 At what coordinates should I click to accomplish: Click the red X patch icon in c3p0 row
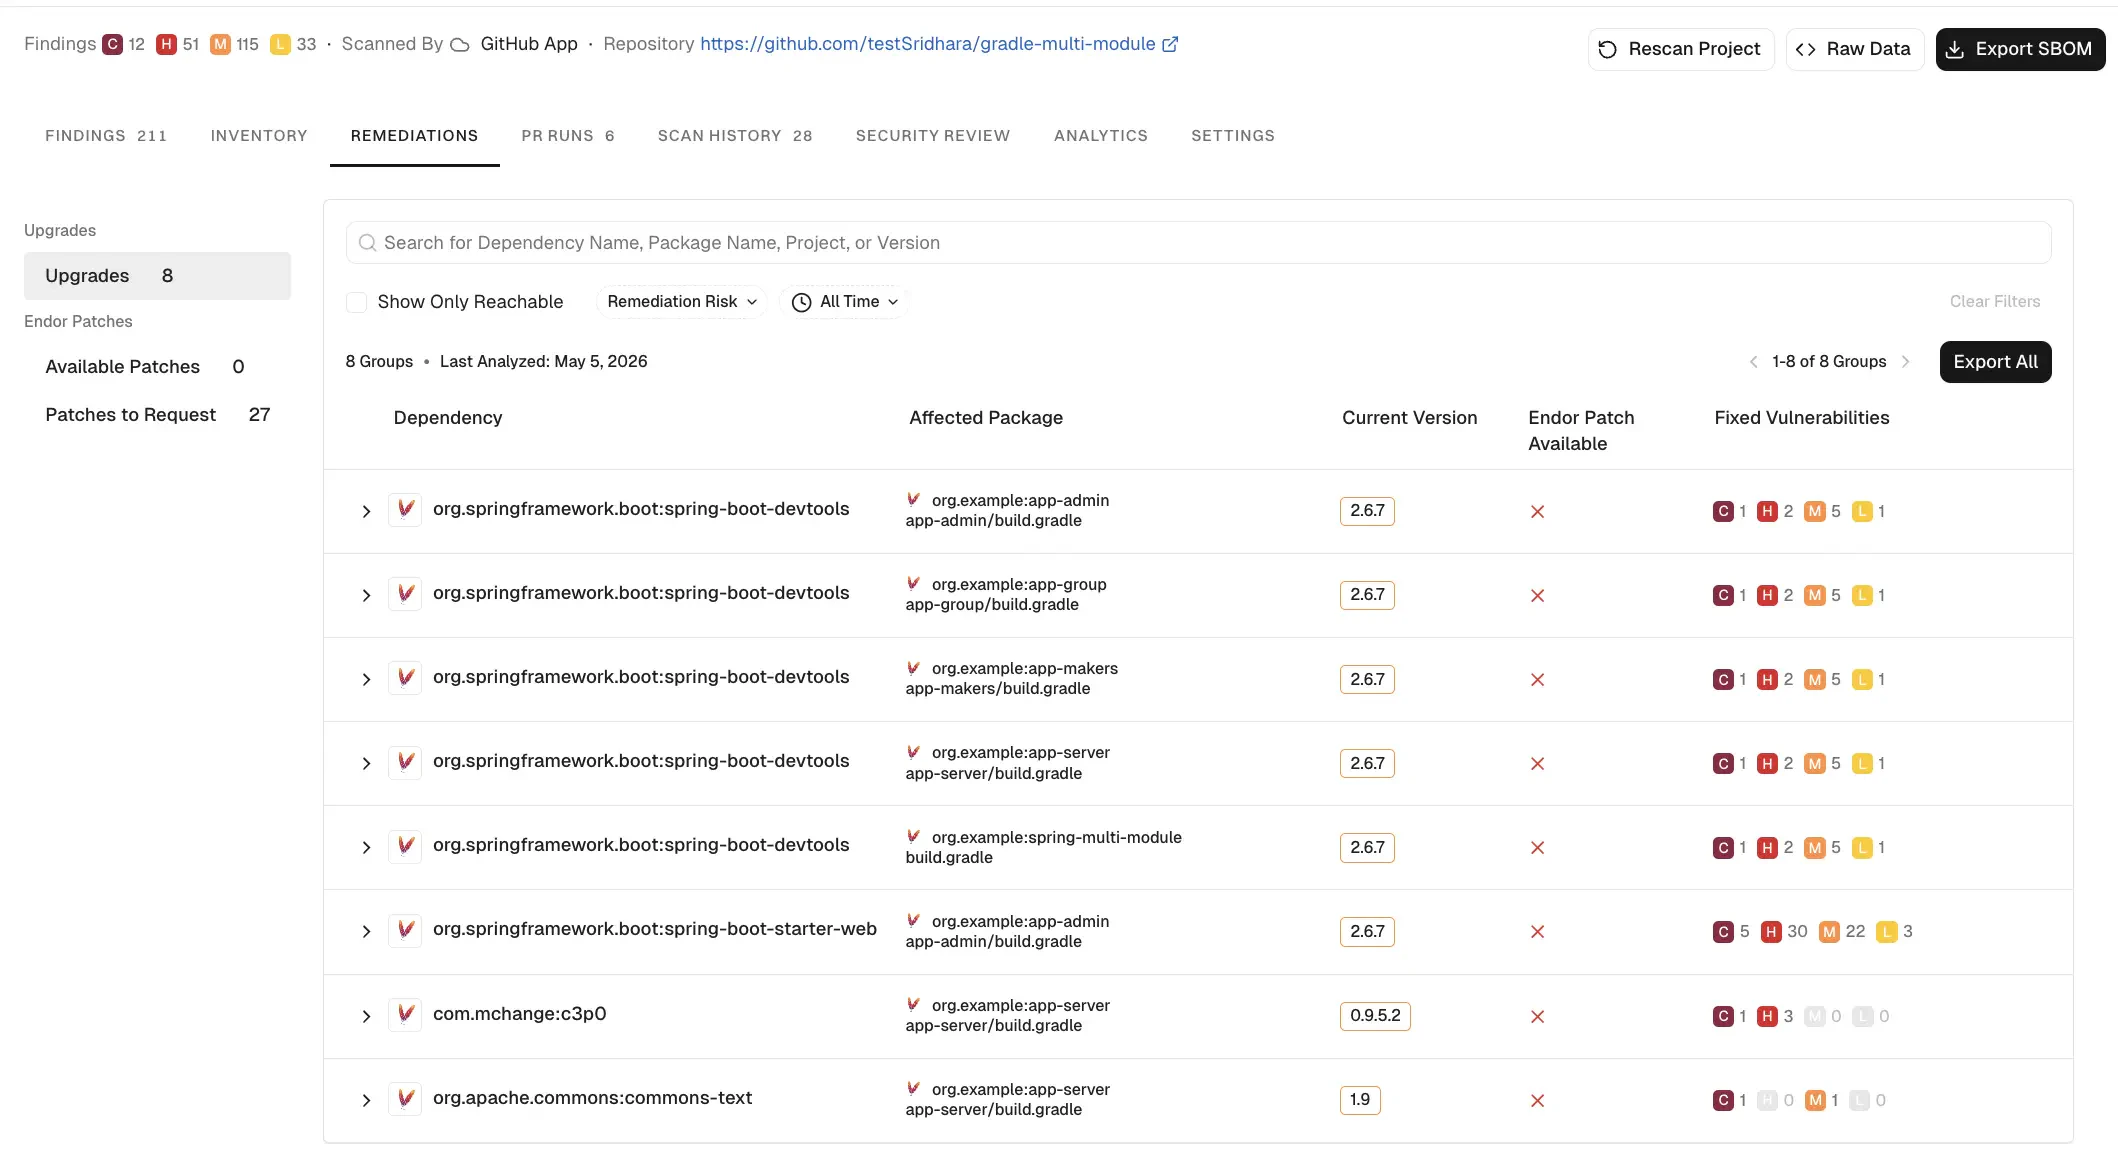pos(1538,1017)
